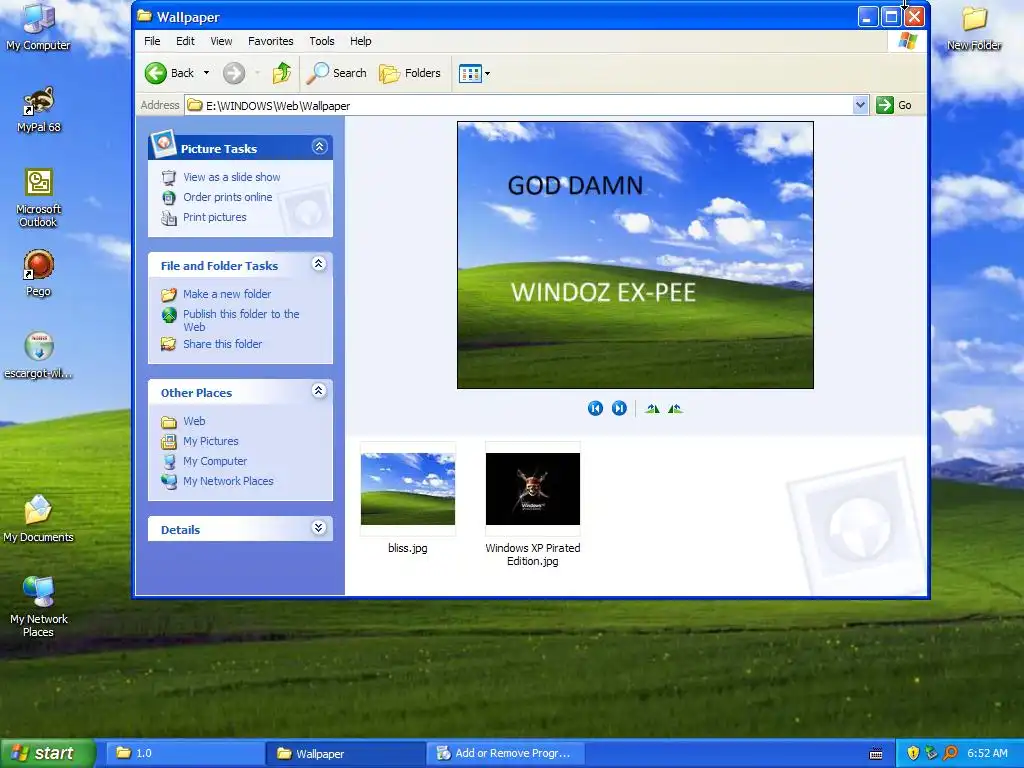Click the security shield tray icon
Viewport: 1024px width, 768px height.
(x=912, y=753)
